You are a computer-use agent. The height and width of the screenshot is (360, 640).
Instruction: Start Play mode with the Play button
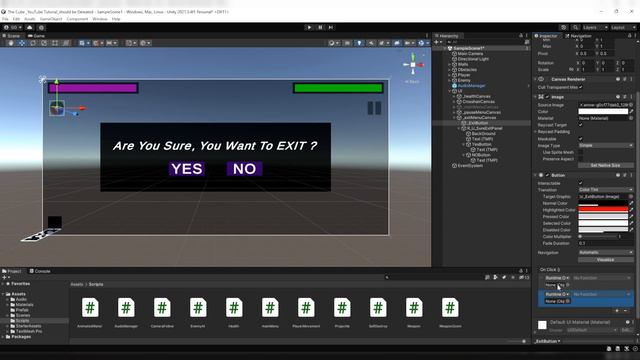pos(309,27)
